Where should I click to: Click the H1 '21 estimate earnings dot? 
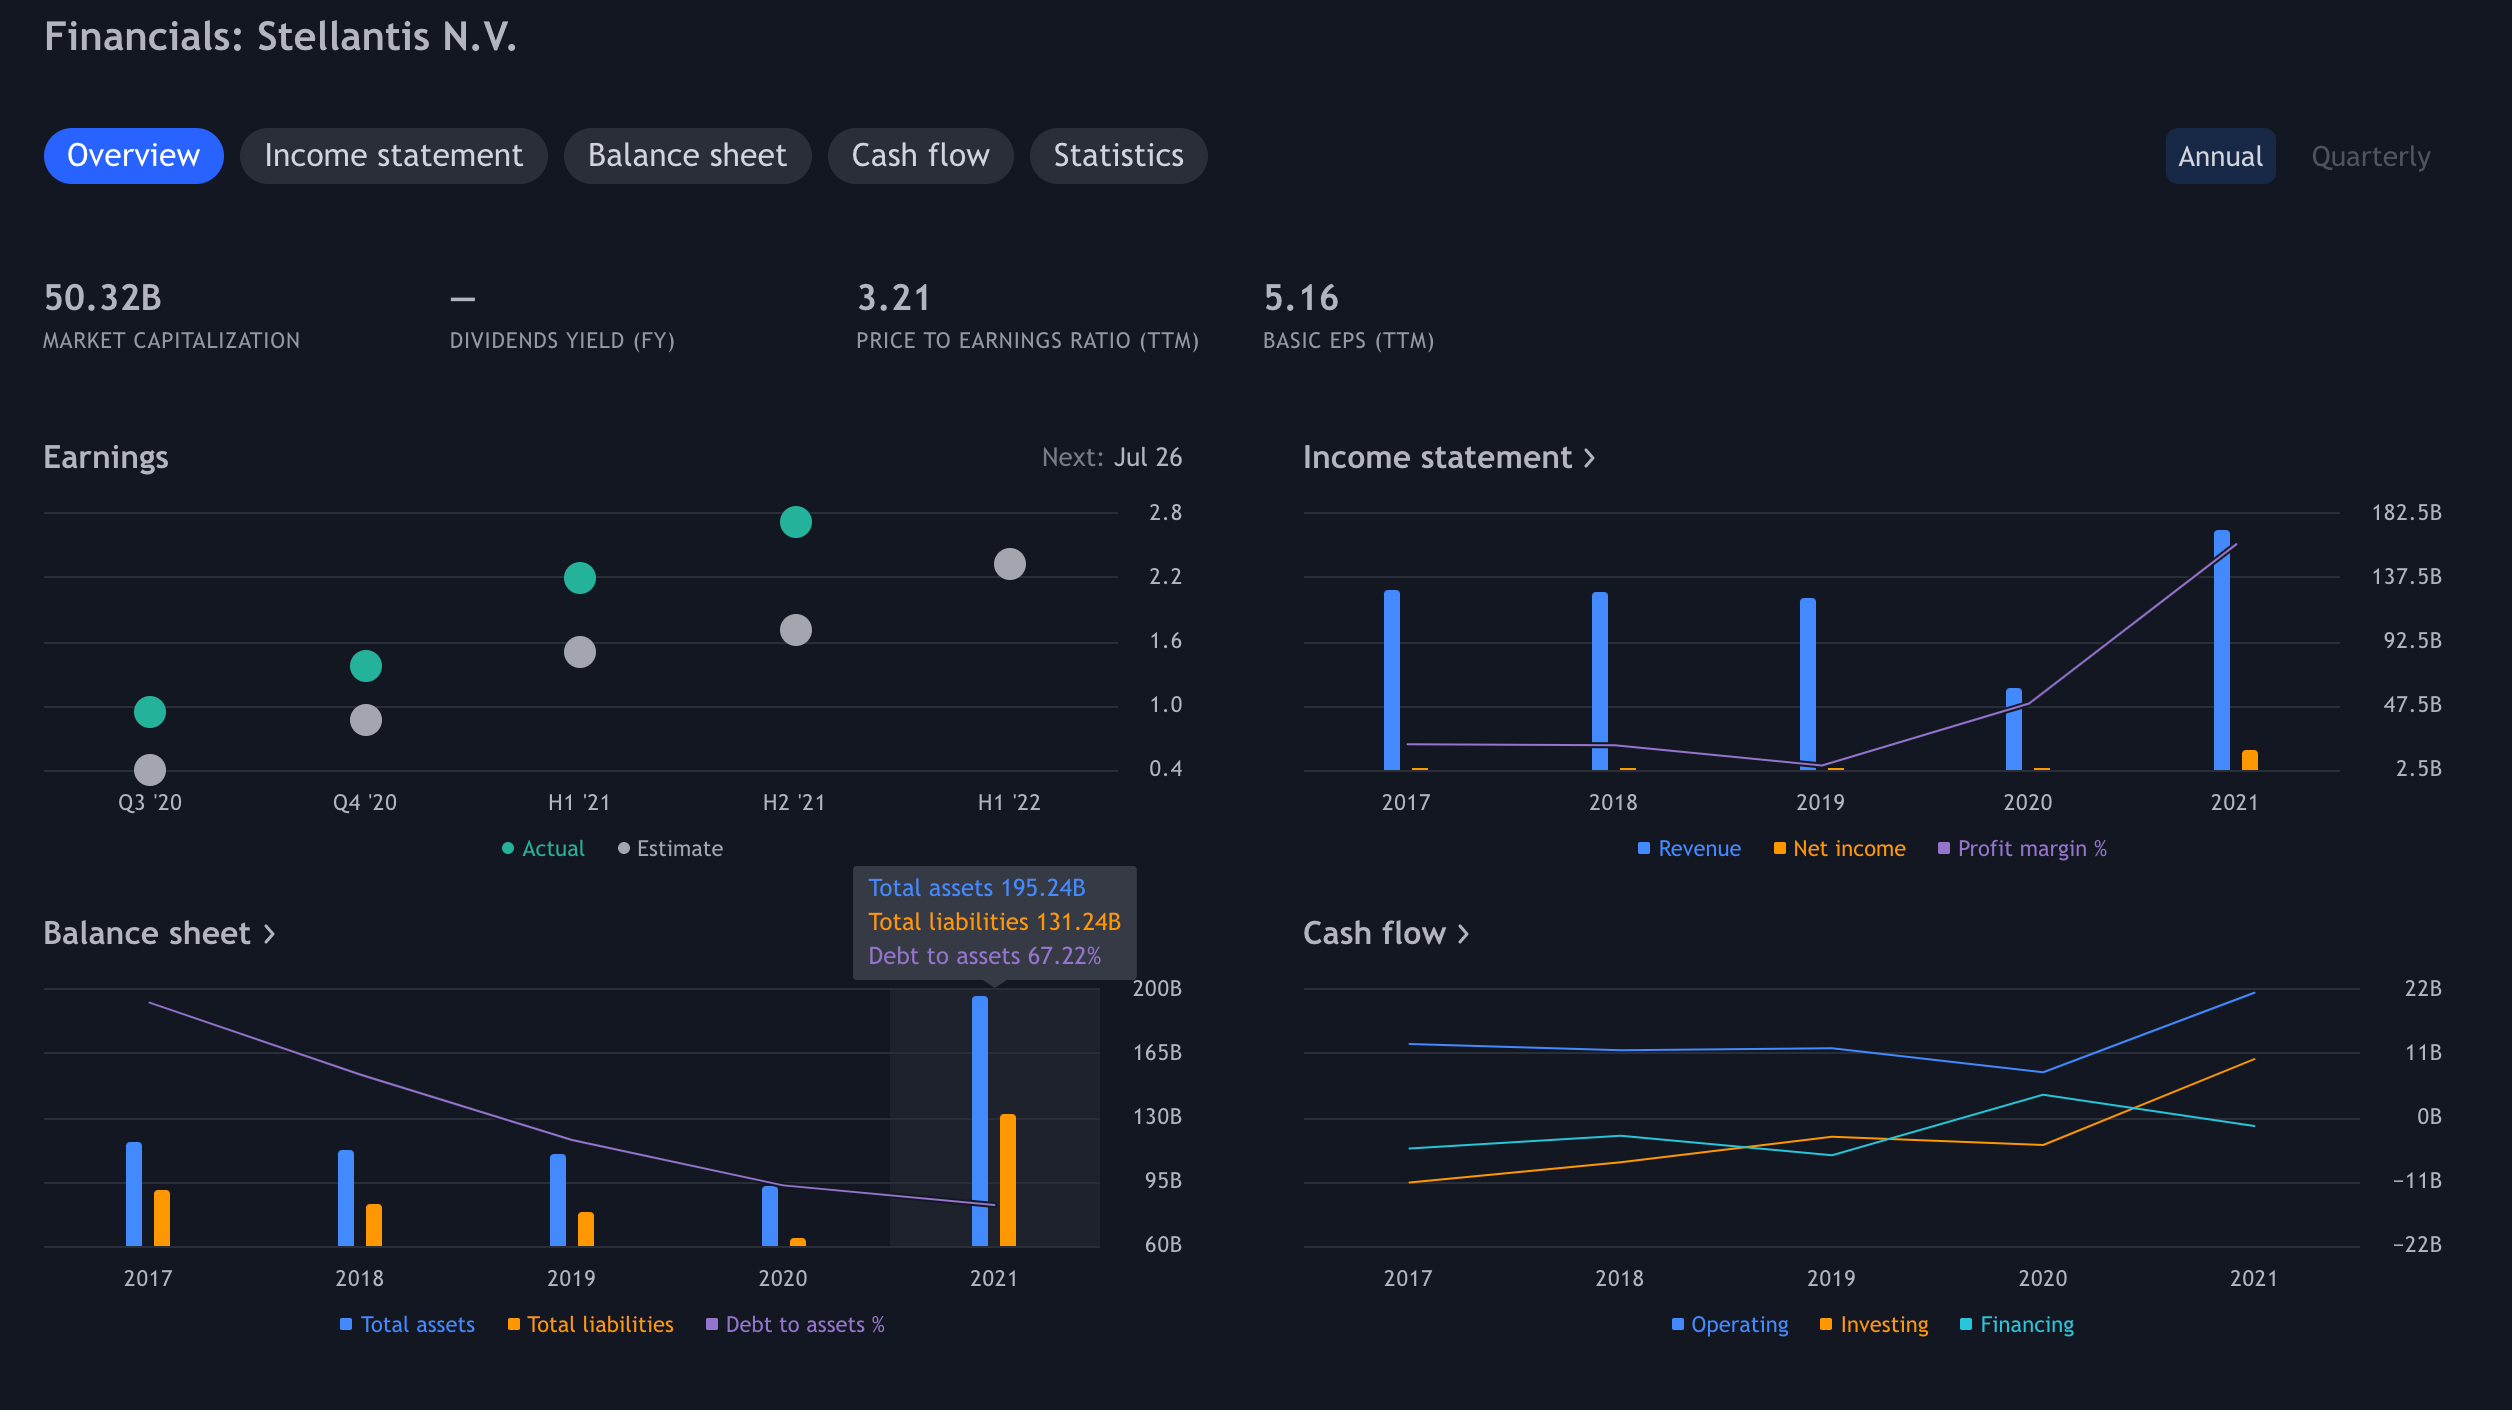click(580, 652)
